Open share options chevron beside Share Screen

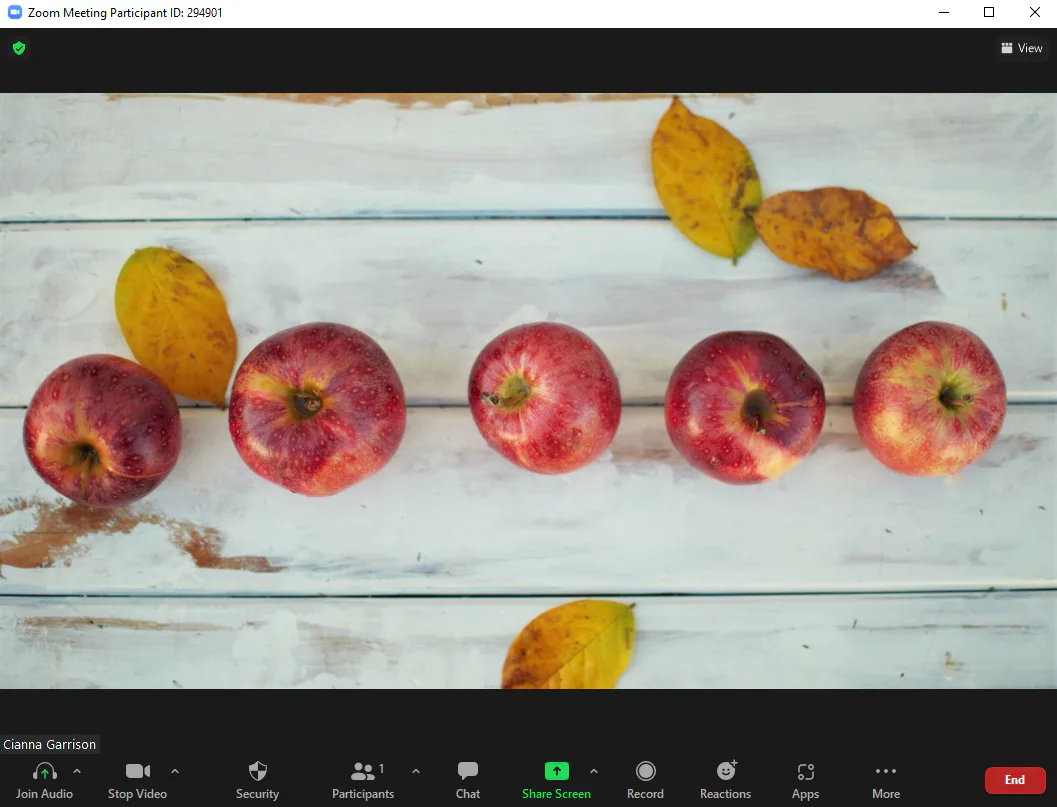[x=594, y=771]
